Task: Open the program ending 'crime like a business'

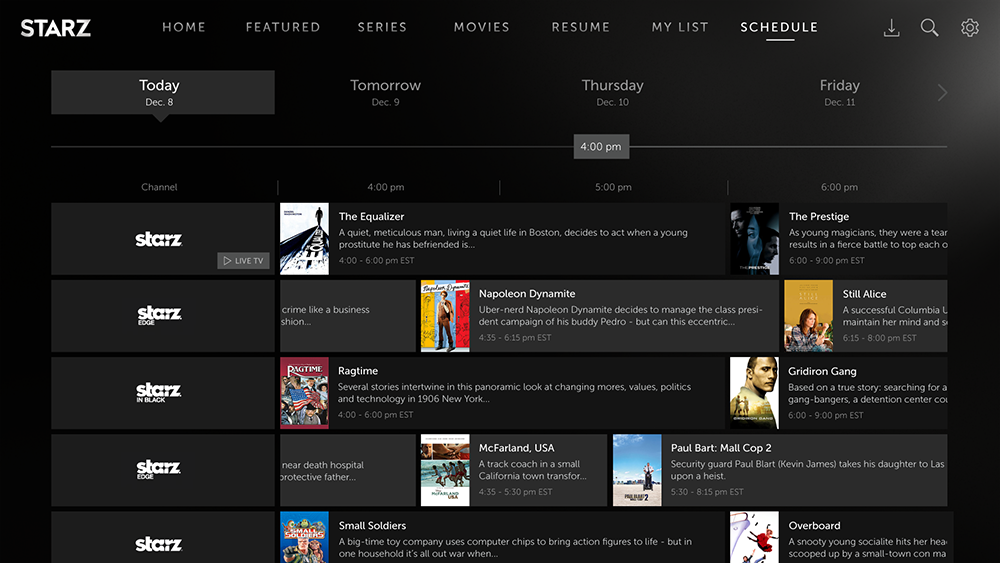Action: coord(348,316)
